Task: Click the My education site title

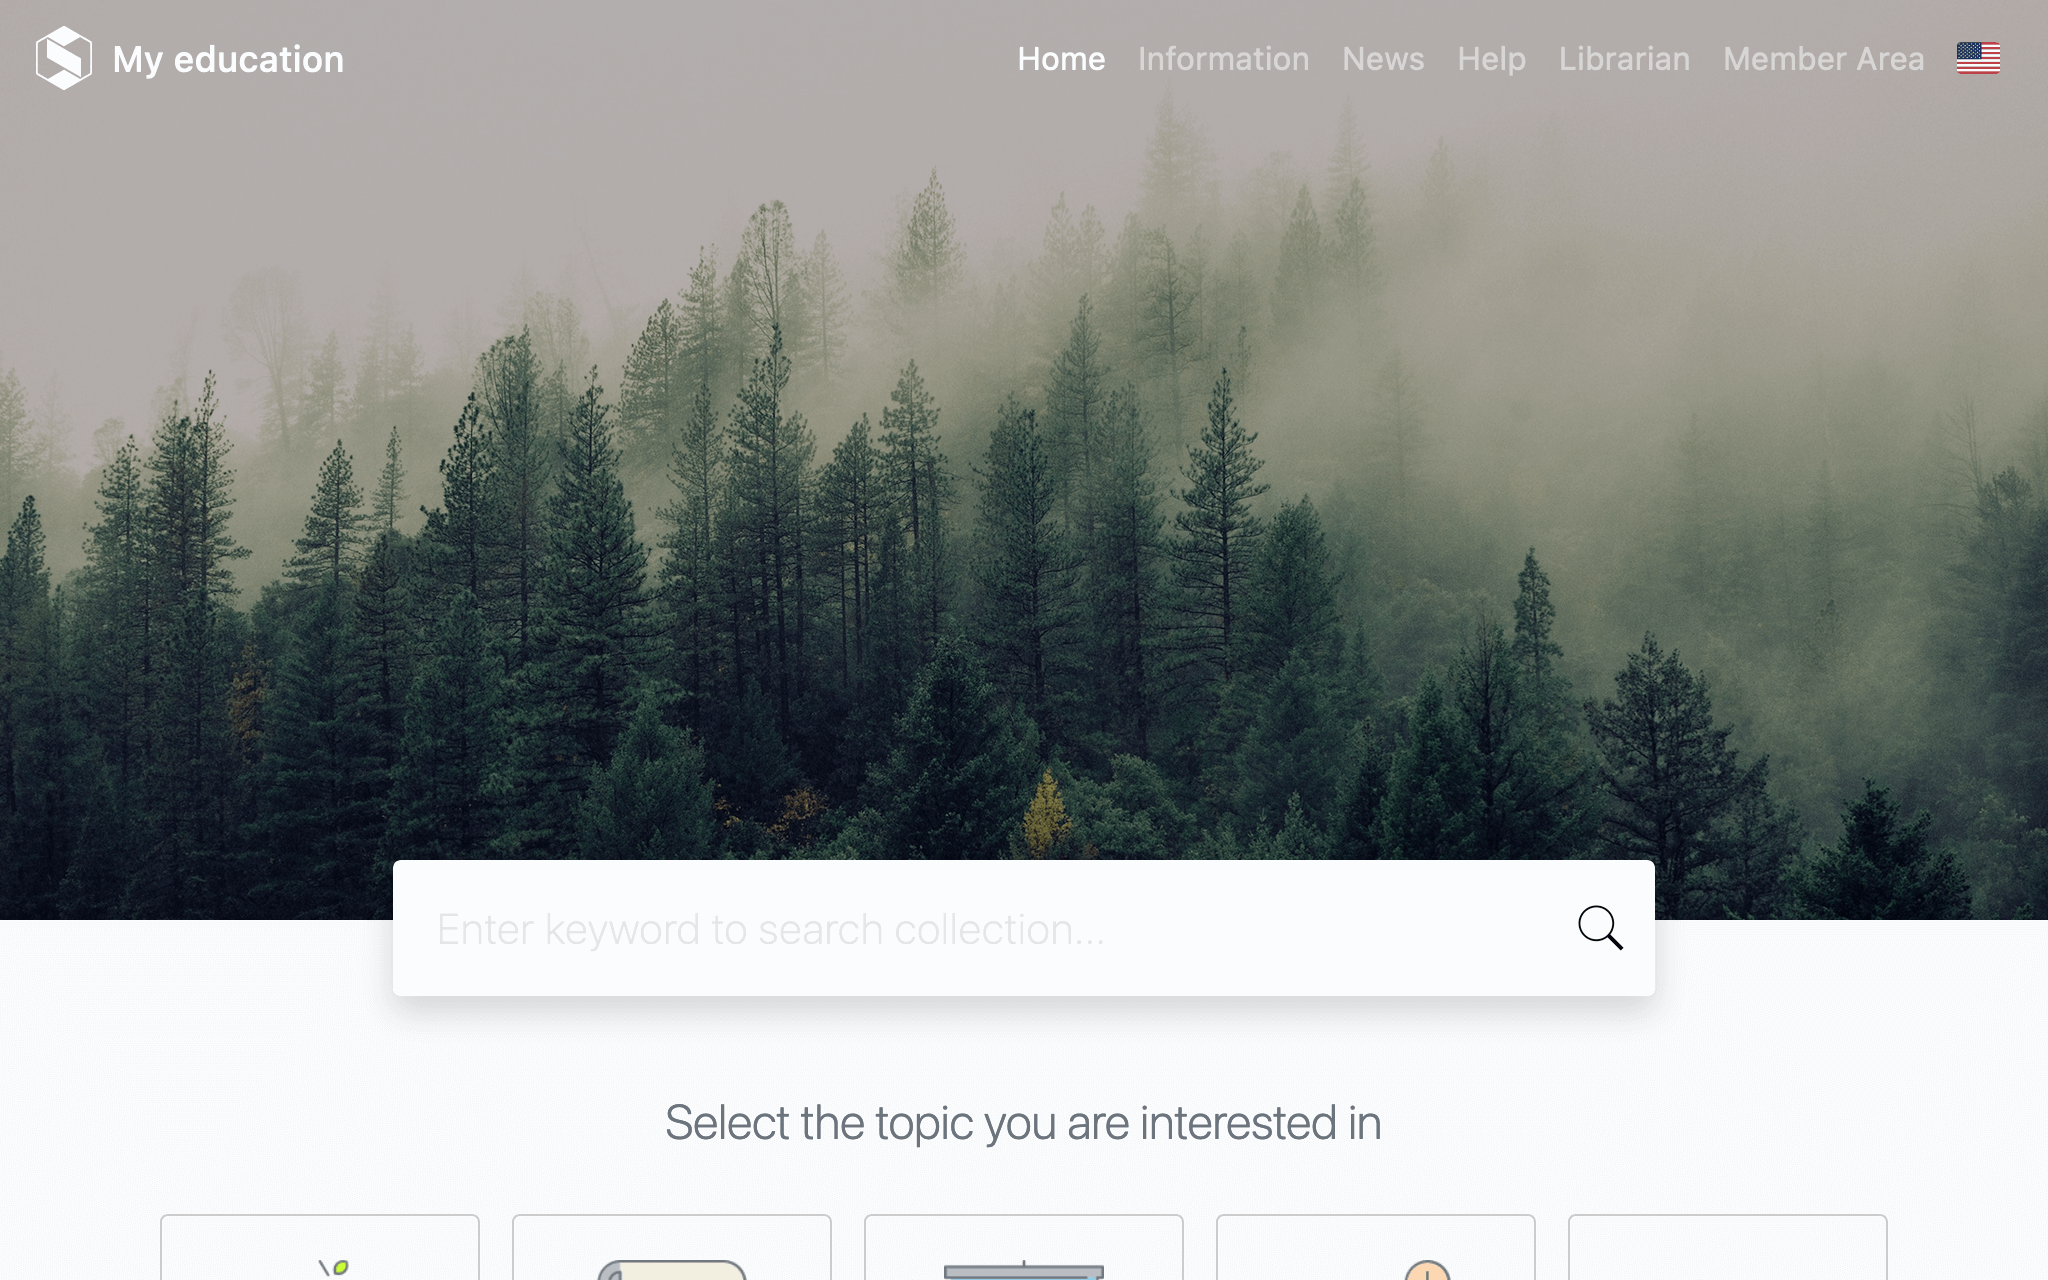Action: tap(228, 59)
